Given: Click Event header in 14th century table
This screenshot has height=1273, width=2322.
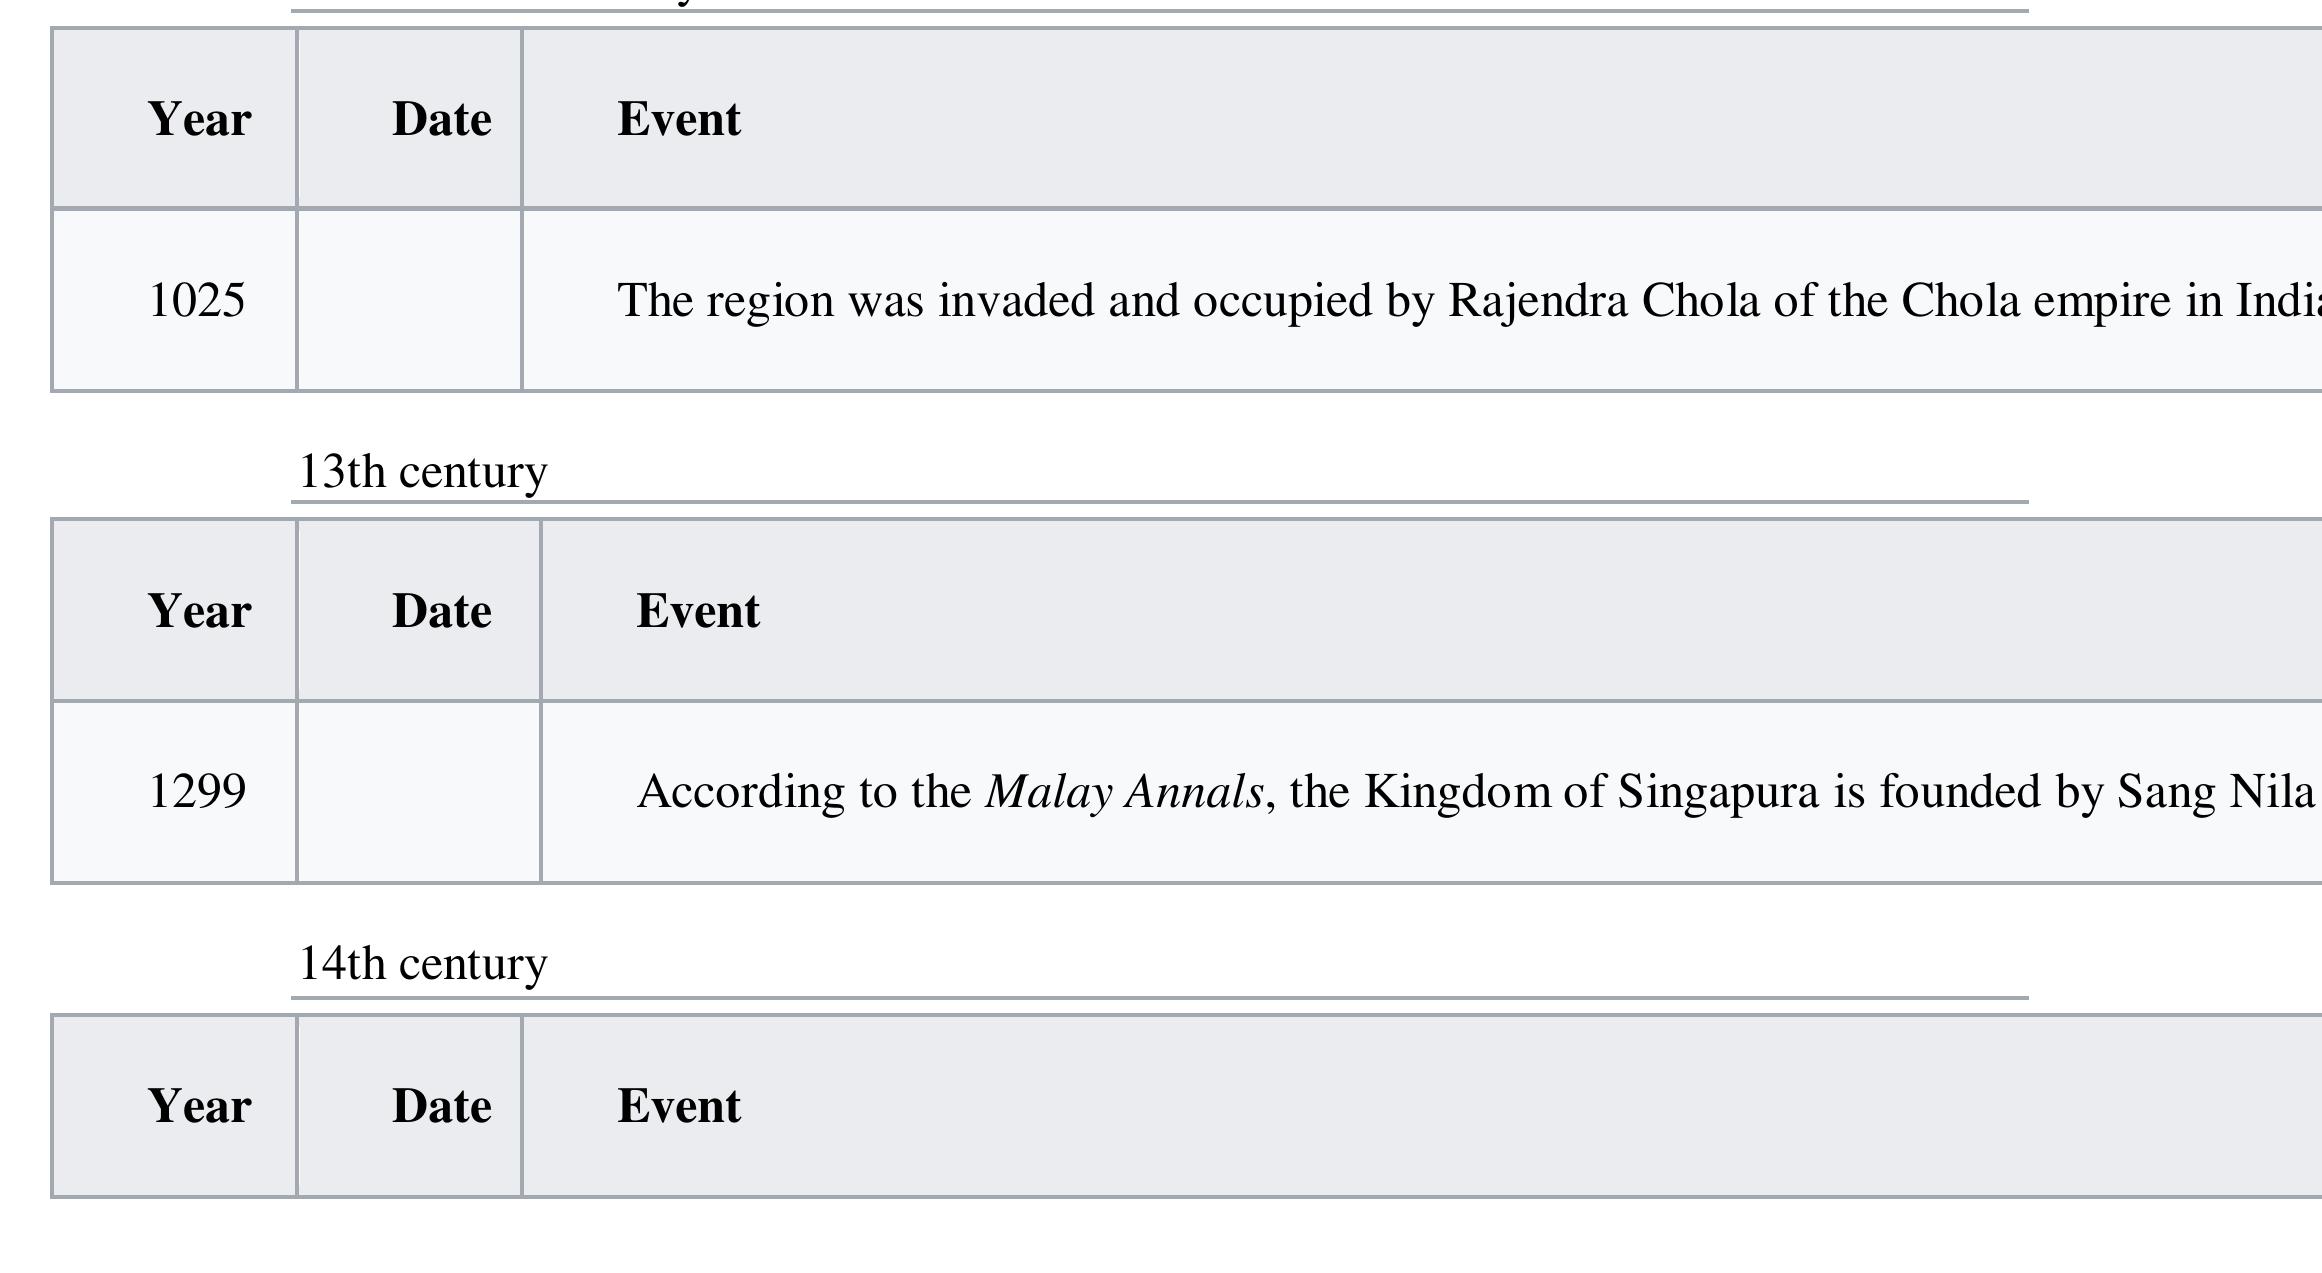Looking at the screenshot, I should (679, 1106).
